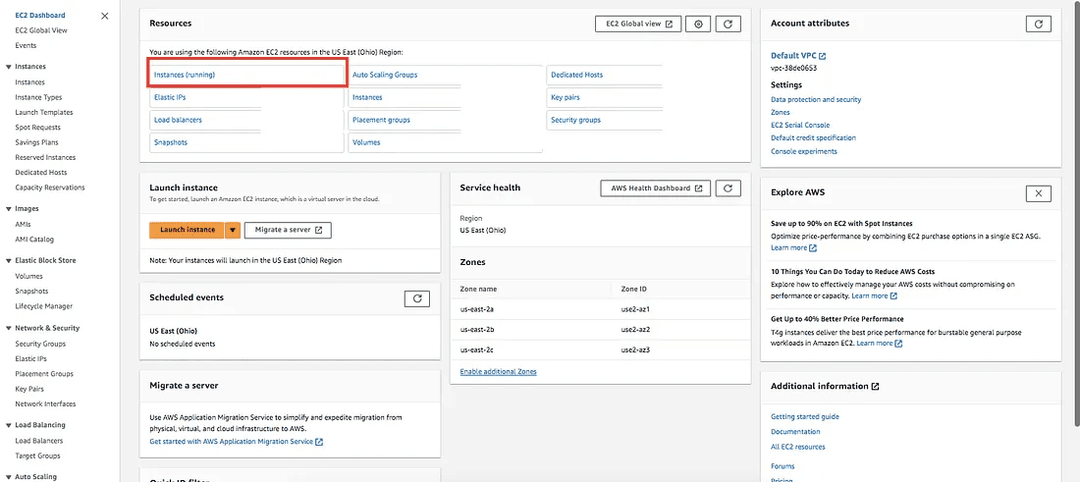
Task: Collapse the Instances sidebar section
Action: [x=9, y=67]
